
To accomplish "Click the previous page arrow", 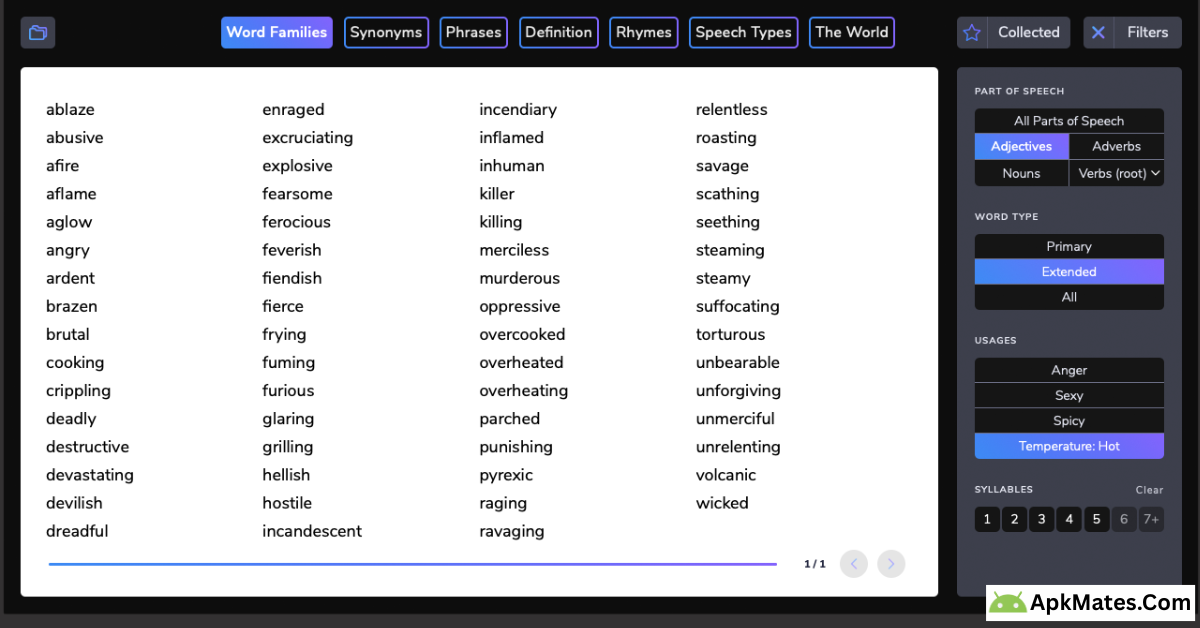I will tap(853, 563).
